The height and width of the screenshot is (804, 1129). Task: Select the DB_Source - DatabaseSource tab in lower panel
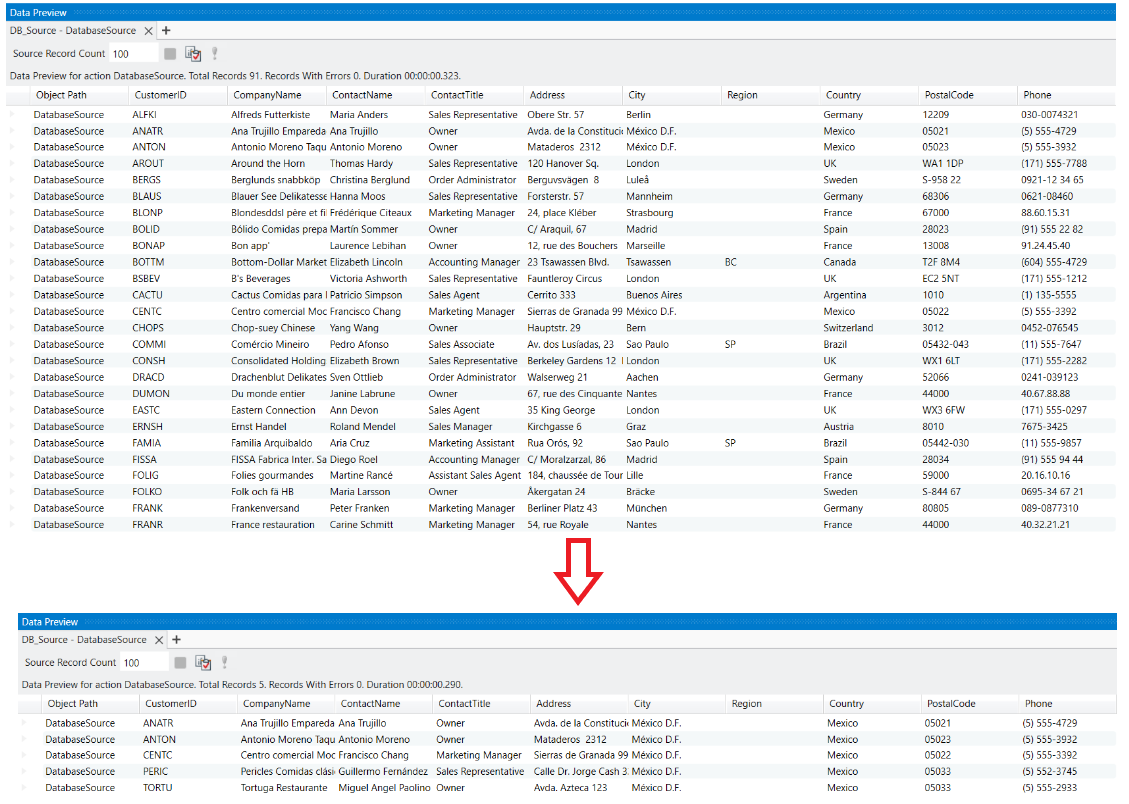84,639
